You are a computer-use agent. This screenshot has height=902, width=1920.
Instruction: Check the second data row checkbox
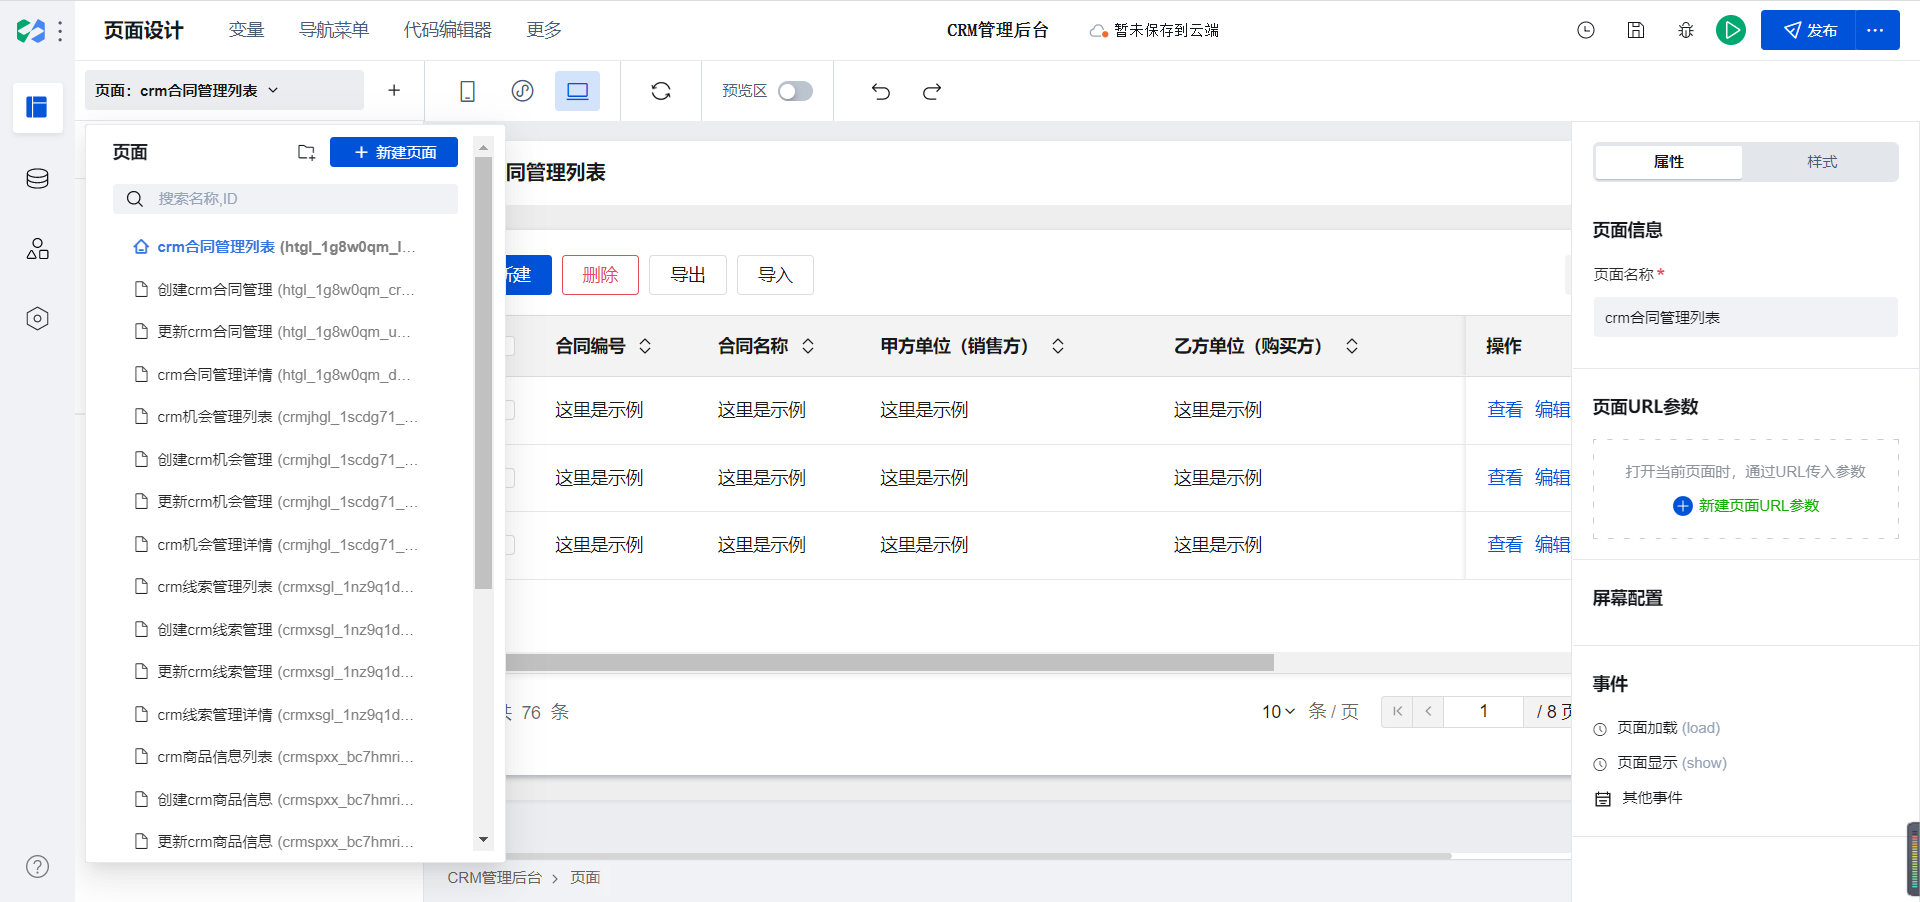[x=509, y=478]
